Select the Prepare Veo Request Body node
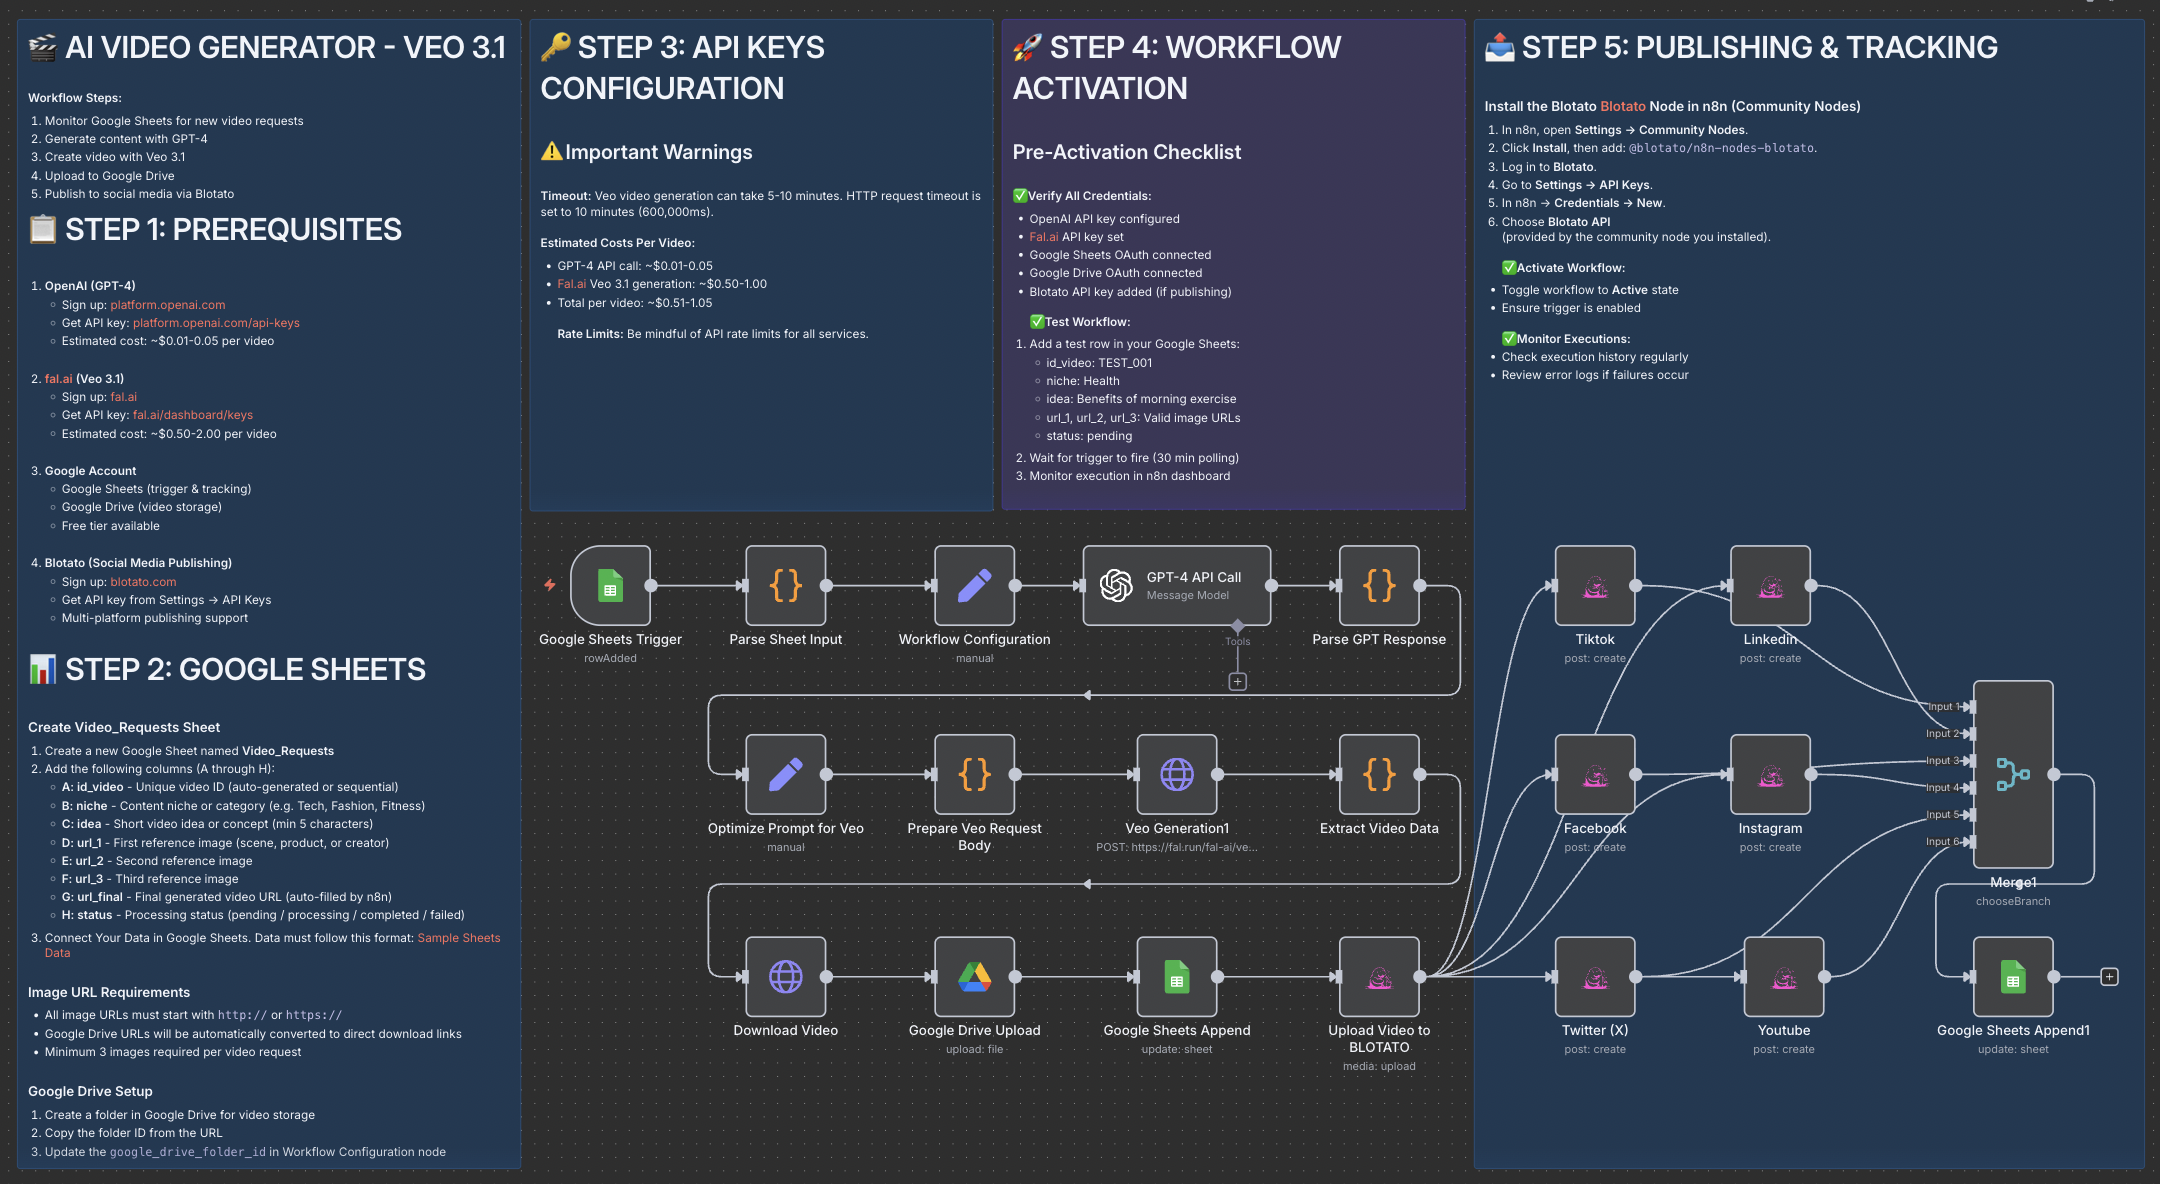The height and width of the screenshot is (1184, 2160). [x=974, y=776]
